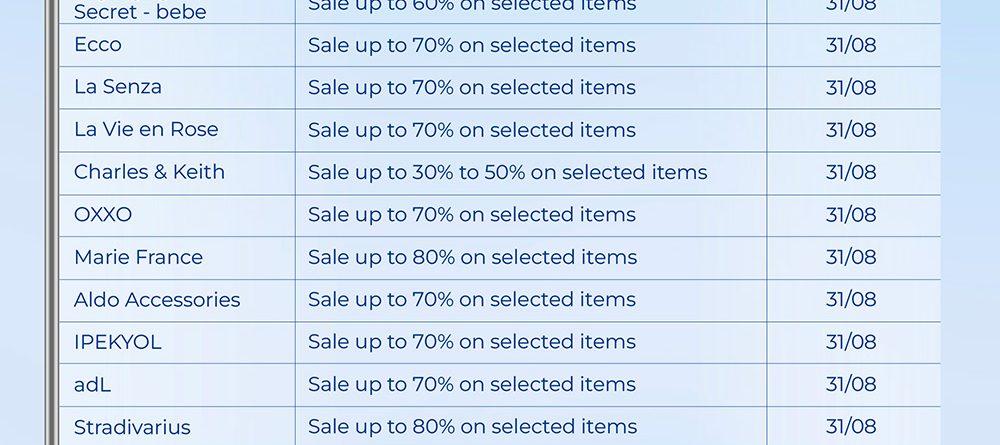Click La Vie en Rose brand name
This screenshot has height=445, width=1000.
point(146,130)
